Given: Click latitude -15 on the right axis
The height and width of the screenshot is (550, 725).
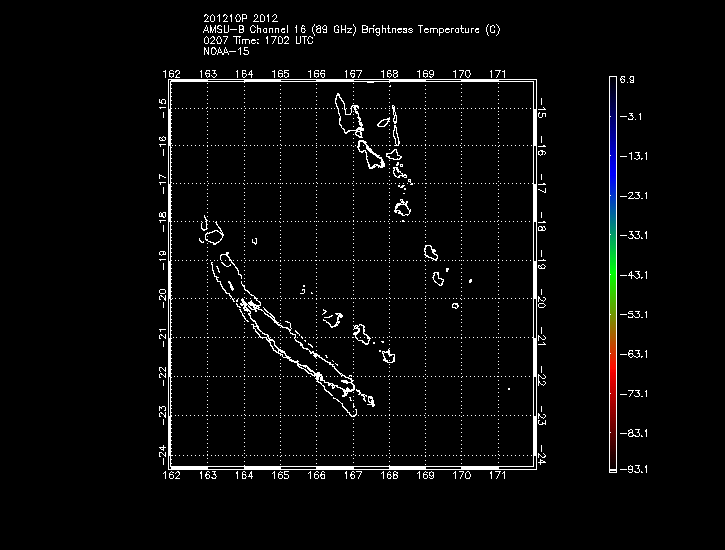Looking at the screenshot, I should pyautogui.click(x=542, y=109).
